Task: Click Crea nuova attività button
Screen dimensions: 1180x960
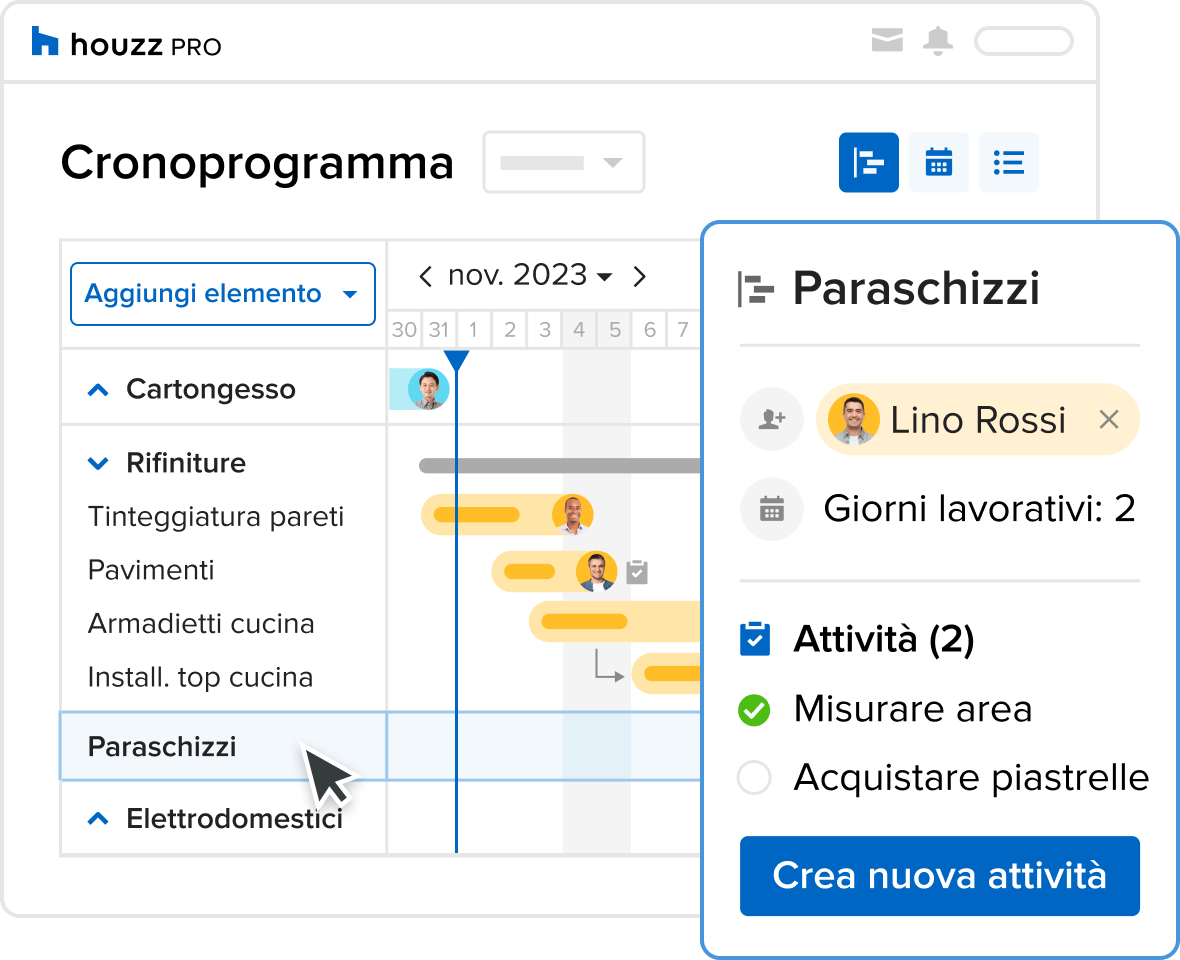Action: pyautogui.click(x=939, y=876)
